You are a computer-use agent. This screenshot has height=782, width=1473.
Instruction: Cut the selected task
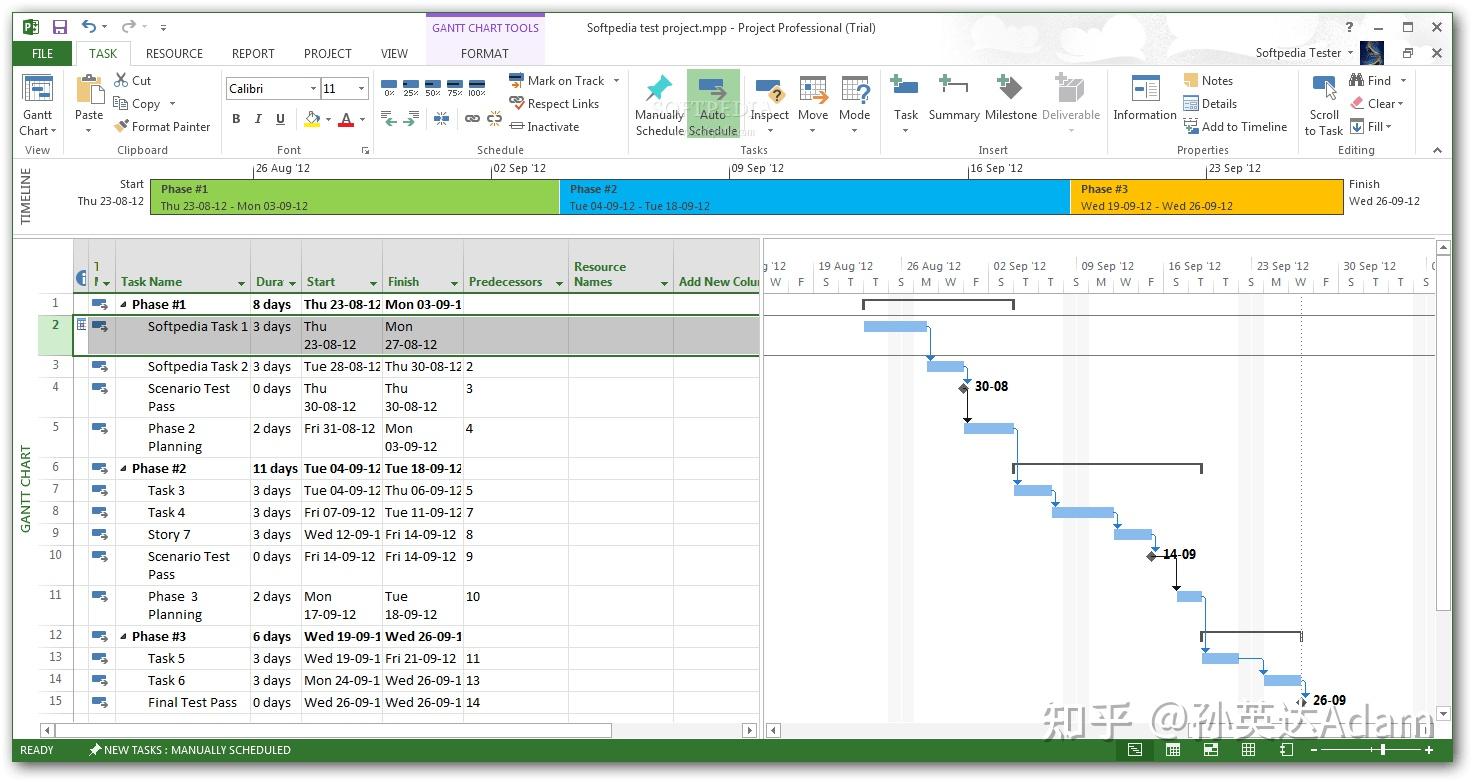(132, 80)
